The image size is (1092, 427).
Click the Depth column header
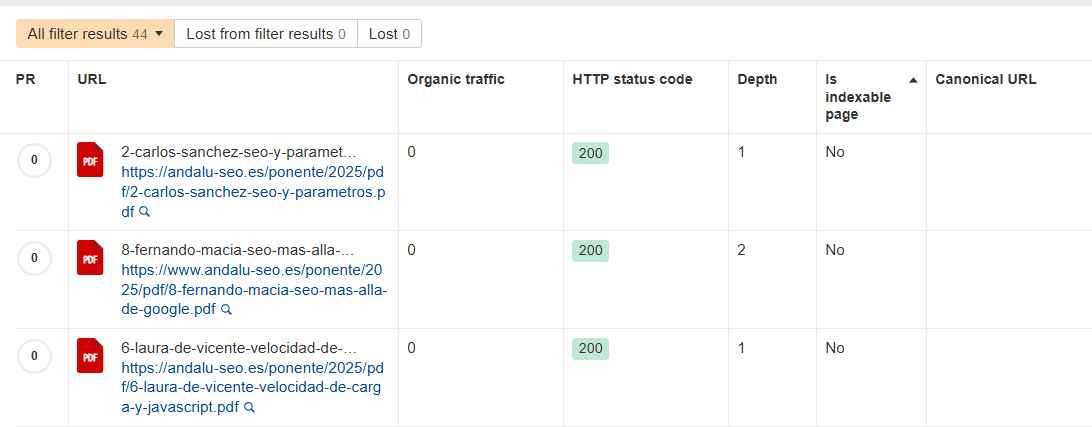(x=757, y=80)
